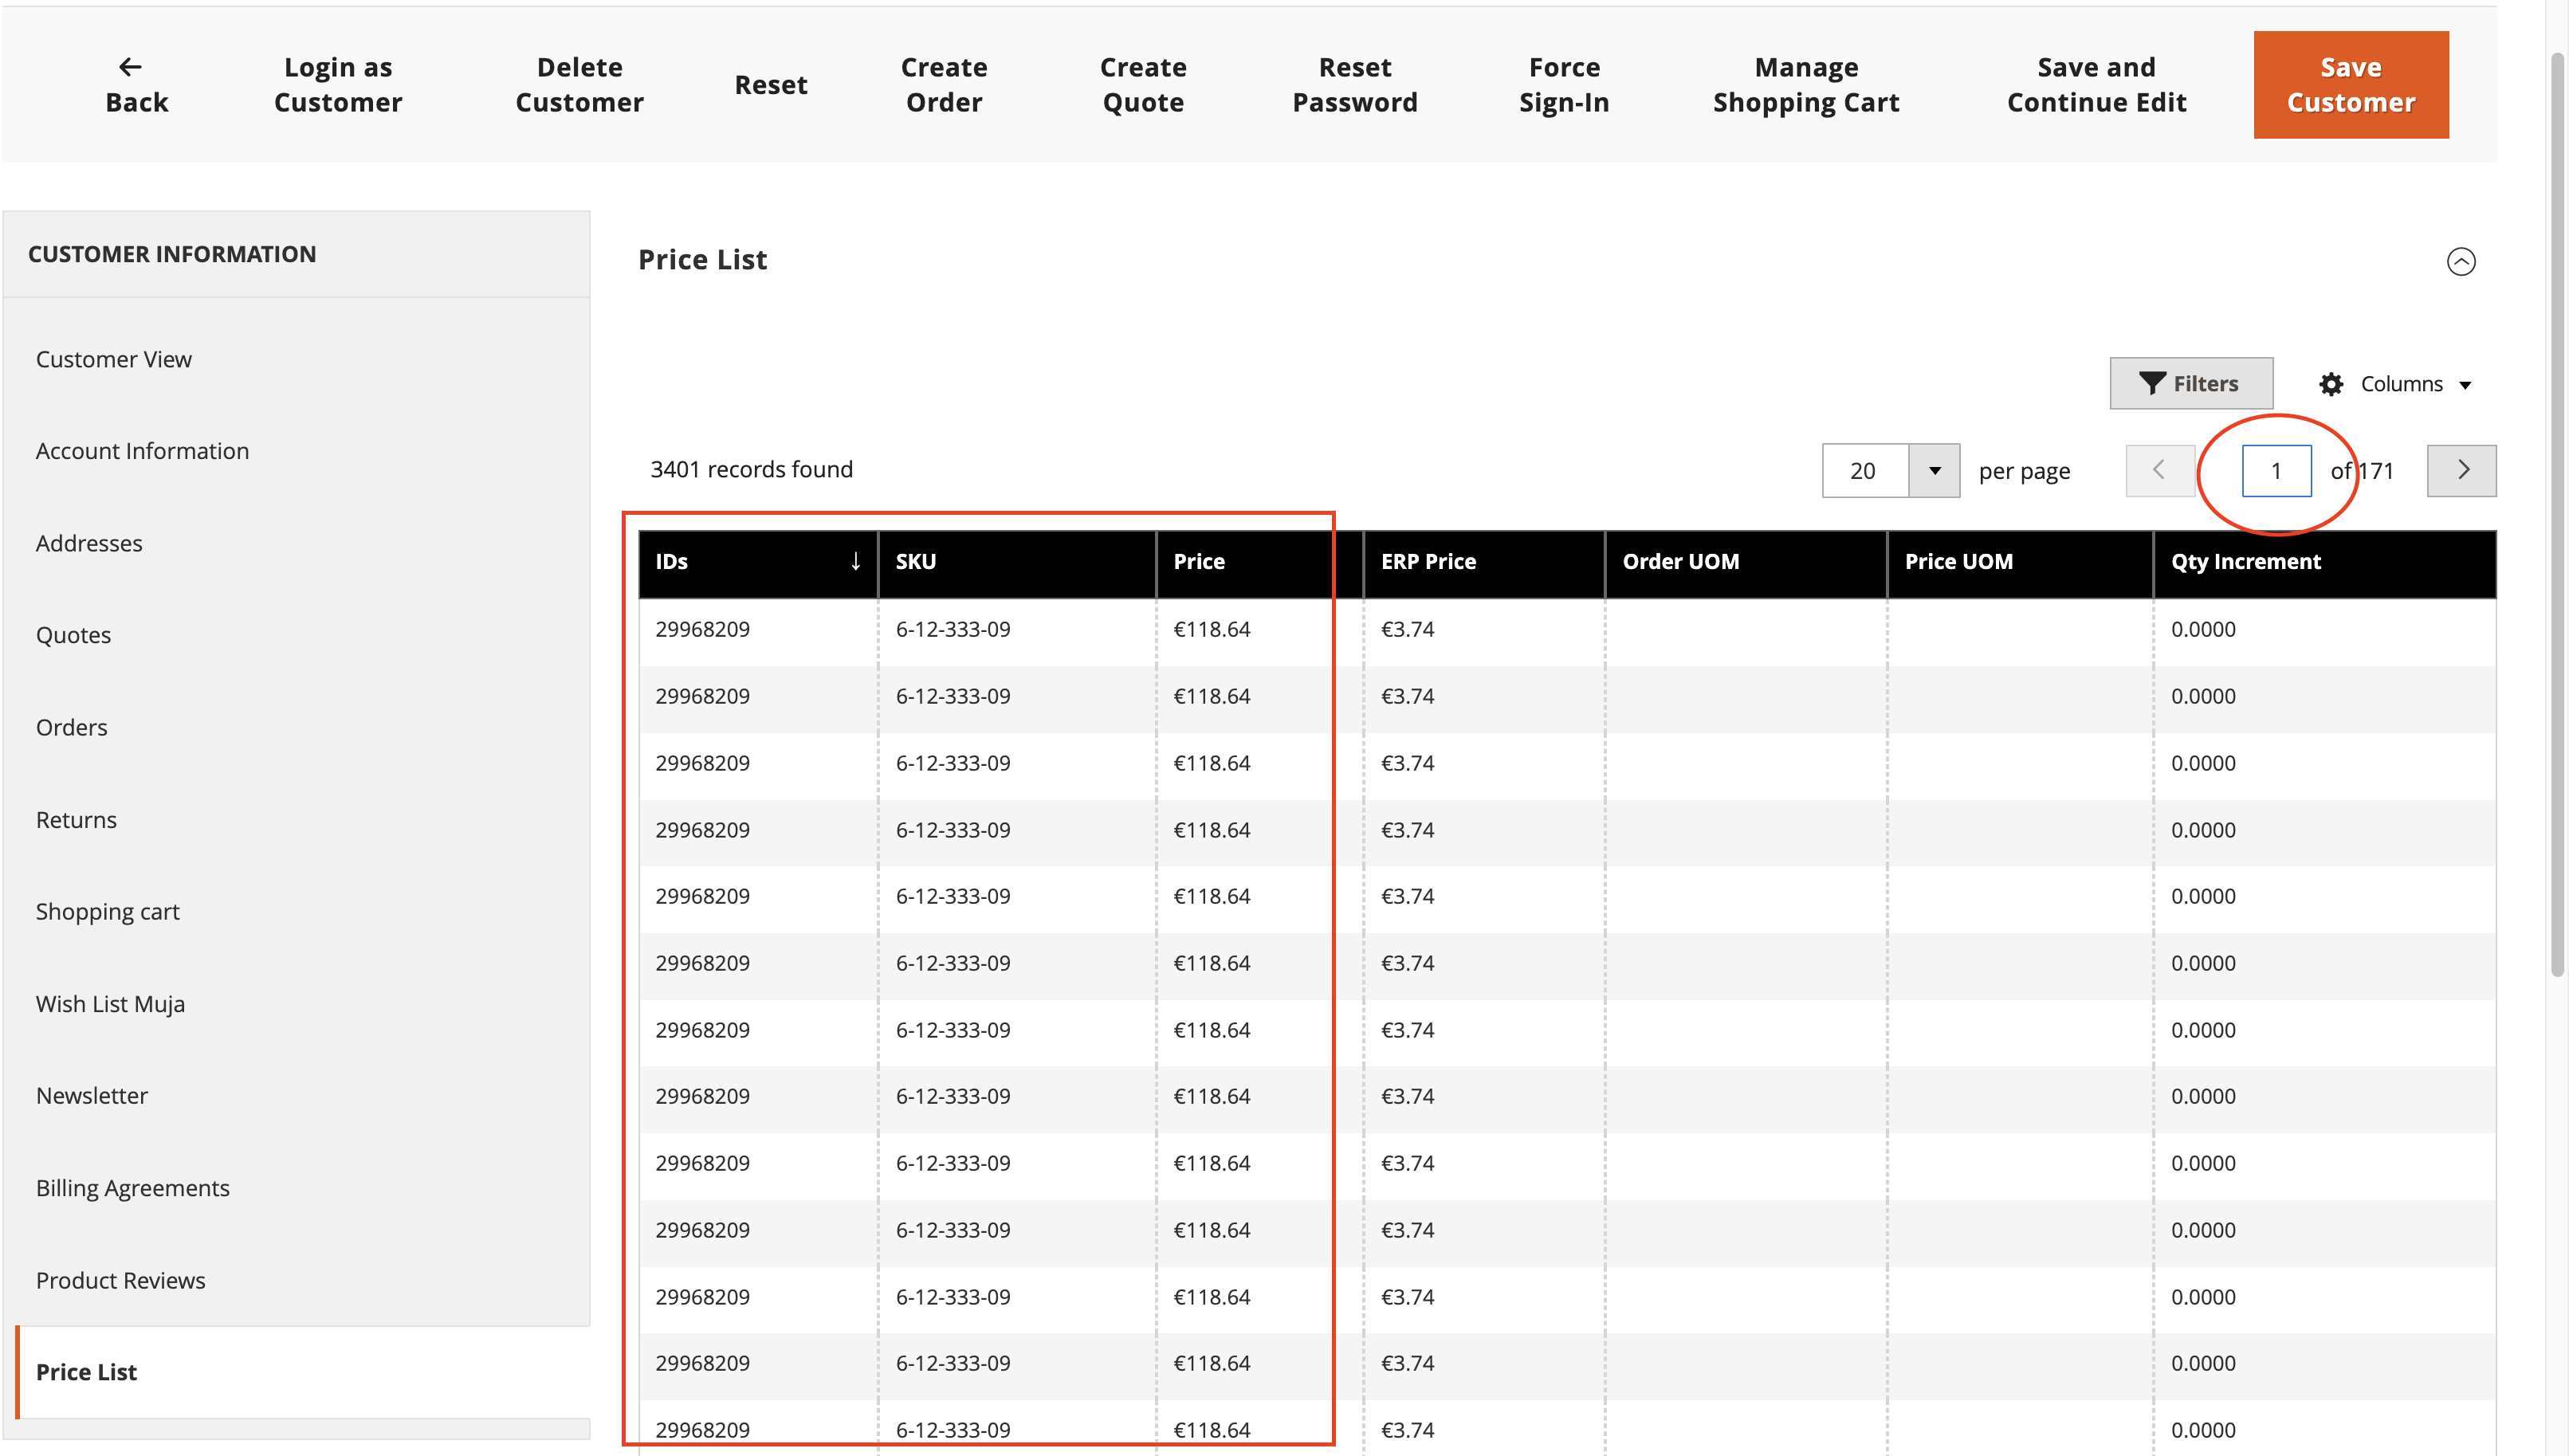Click the current page number field

pos(2275,471)
